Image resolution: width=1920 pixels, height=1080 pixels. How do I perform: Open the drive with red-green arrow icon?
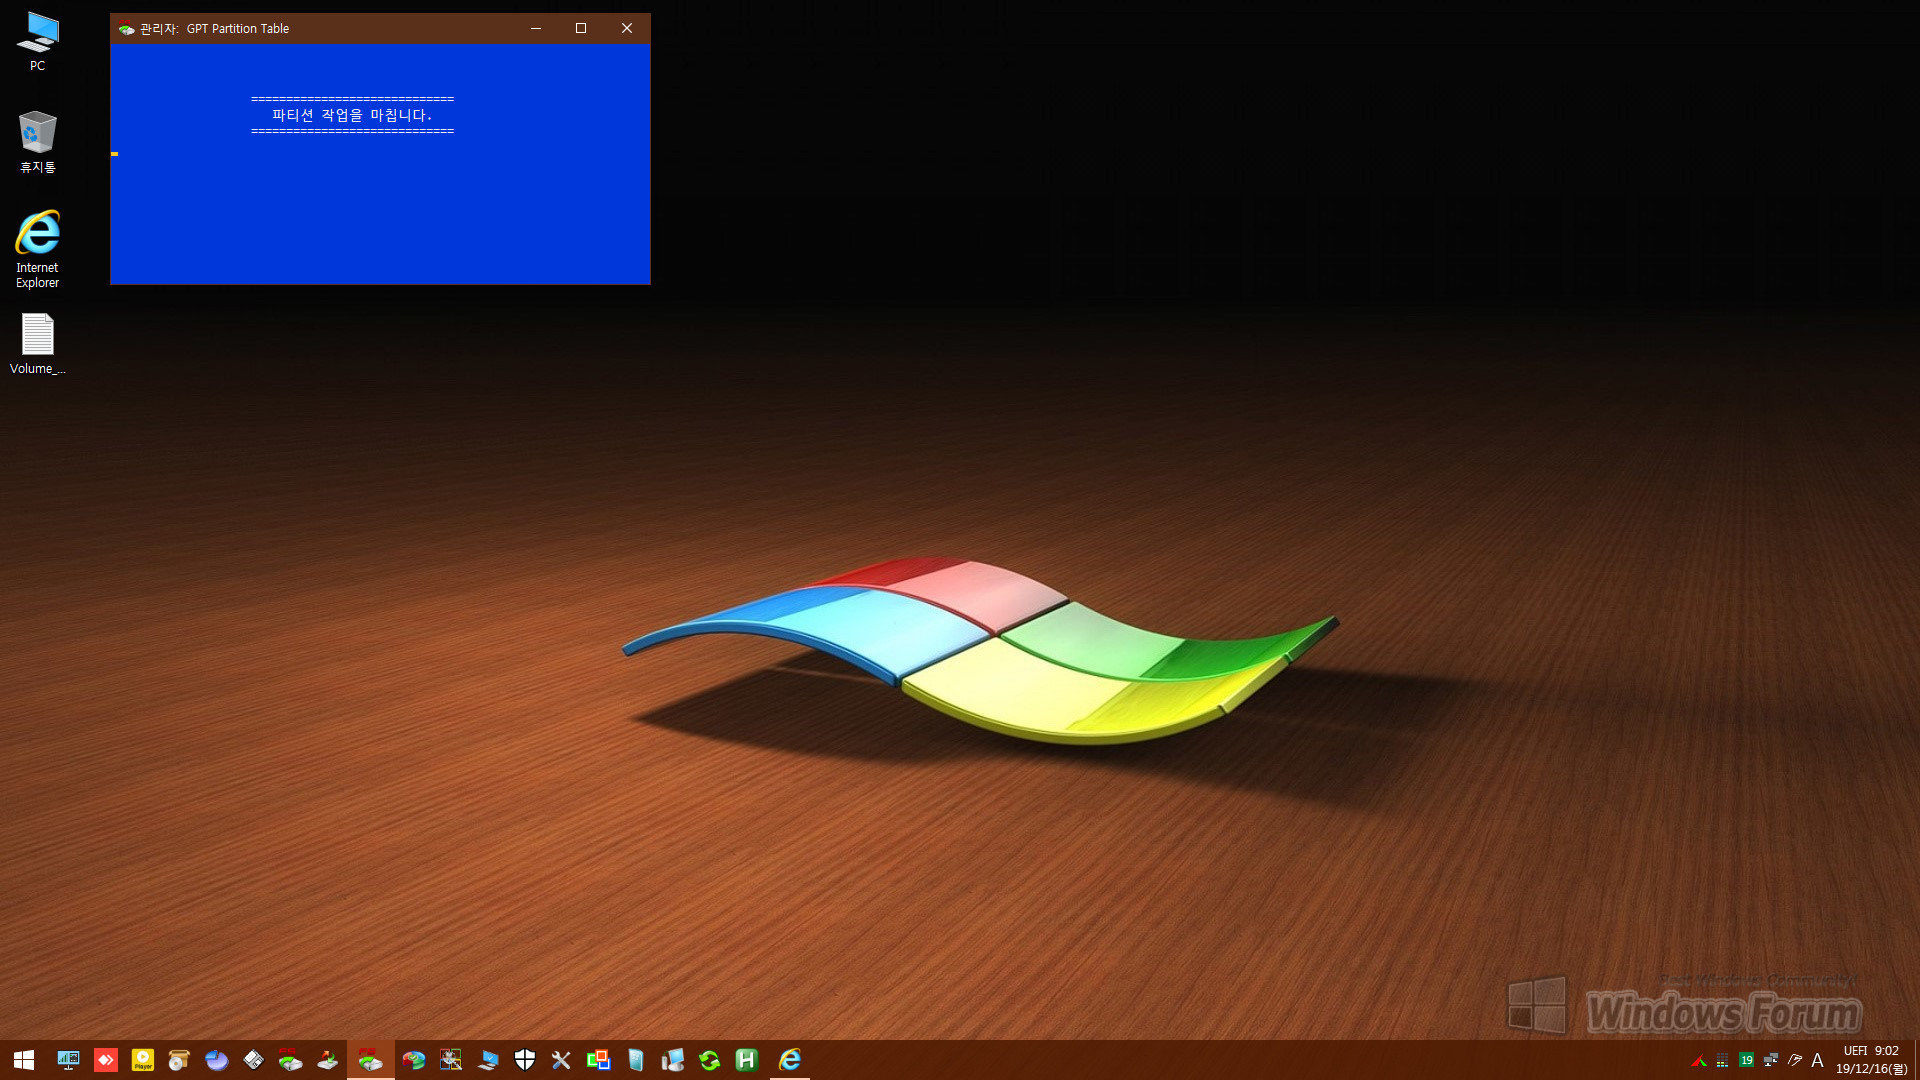328,1060
